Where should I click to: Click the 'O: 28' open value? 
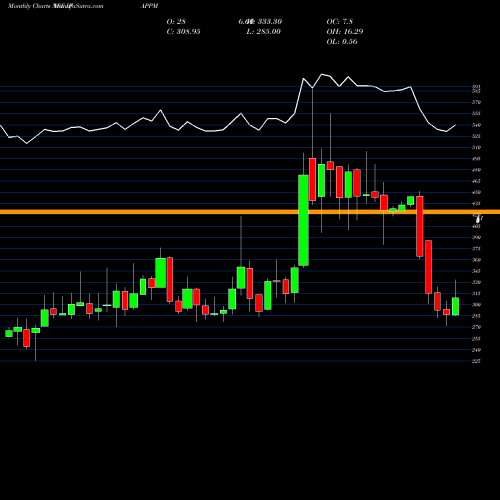[x=176, y=22]
